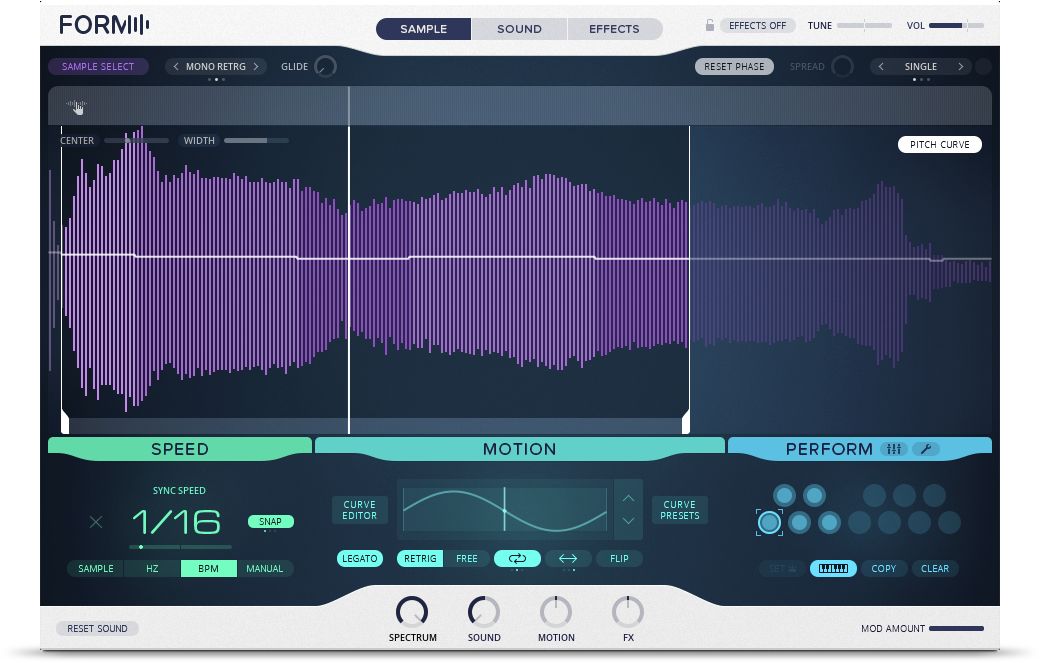Select the bracketed perform slot circle
The image size is (1040, 663).
pyautogui.click(x=769, y=522)
